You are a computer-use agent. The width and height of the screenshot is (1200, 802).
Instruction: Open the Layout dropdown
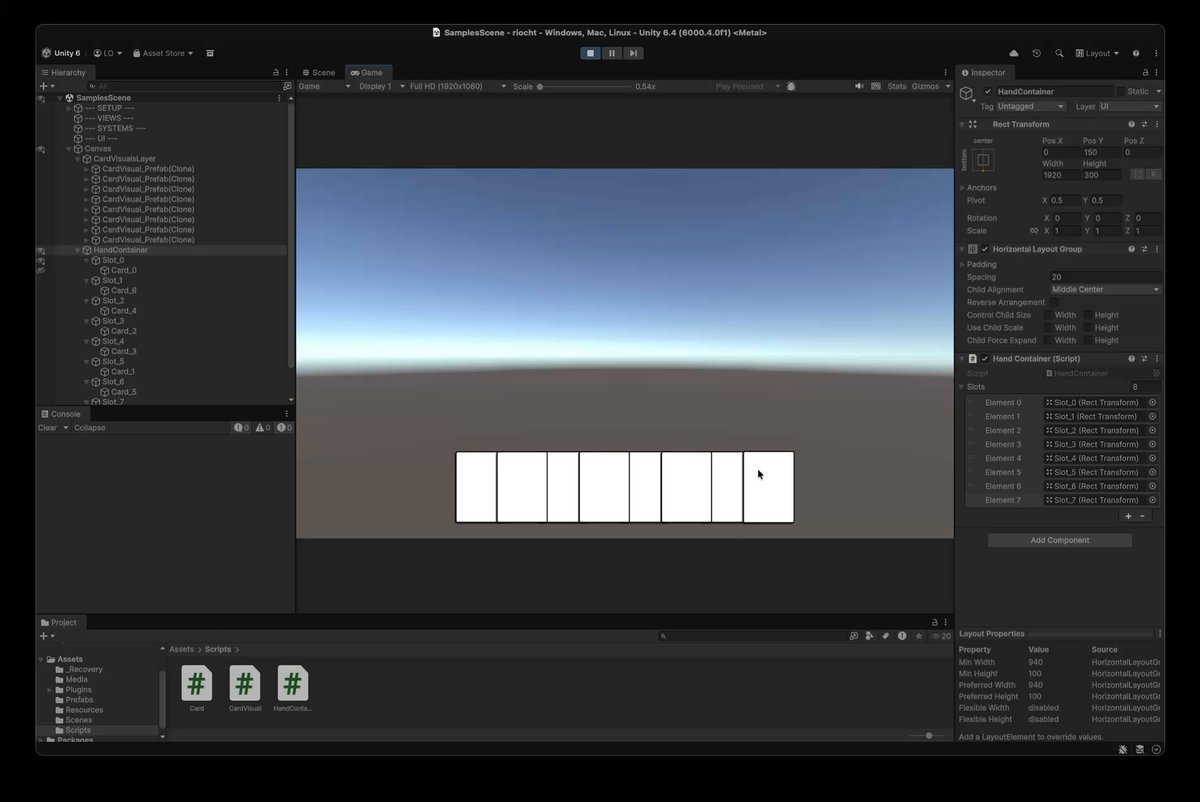(x=1099, y=53)
